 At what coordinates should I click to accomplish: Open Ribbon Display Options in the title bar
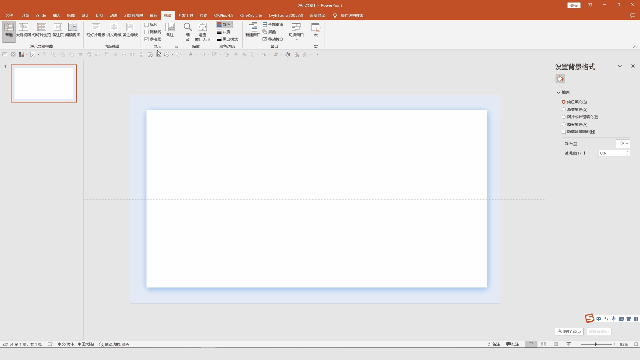point(590,5)
